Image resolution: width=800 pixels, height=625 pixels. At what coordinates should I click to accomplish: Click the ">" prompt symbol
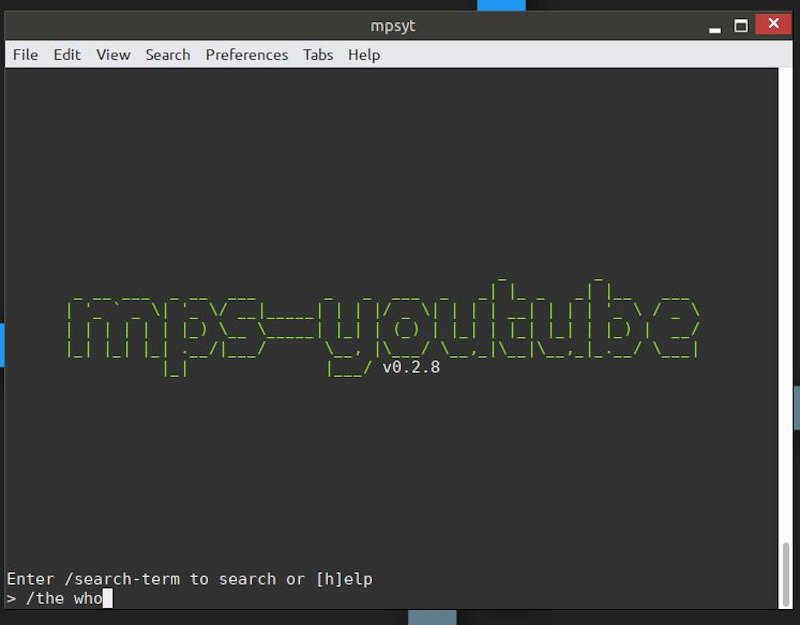(x=11, y=599)
